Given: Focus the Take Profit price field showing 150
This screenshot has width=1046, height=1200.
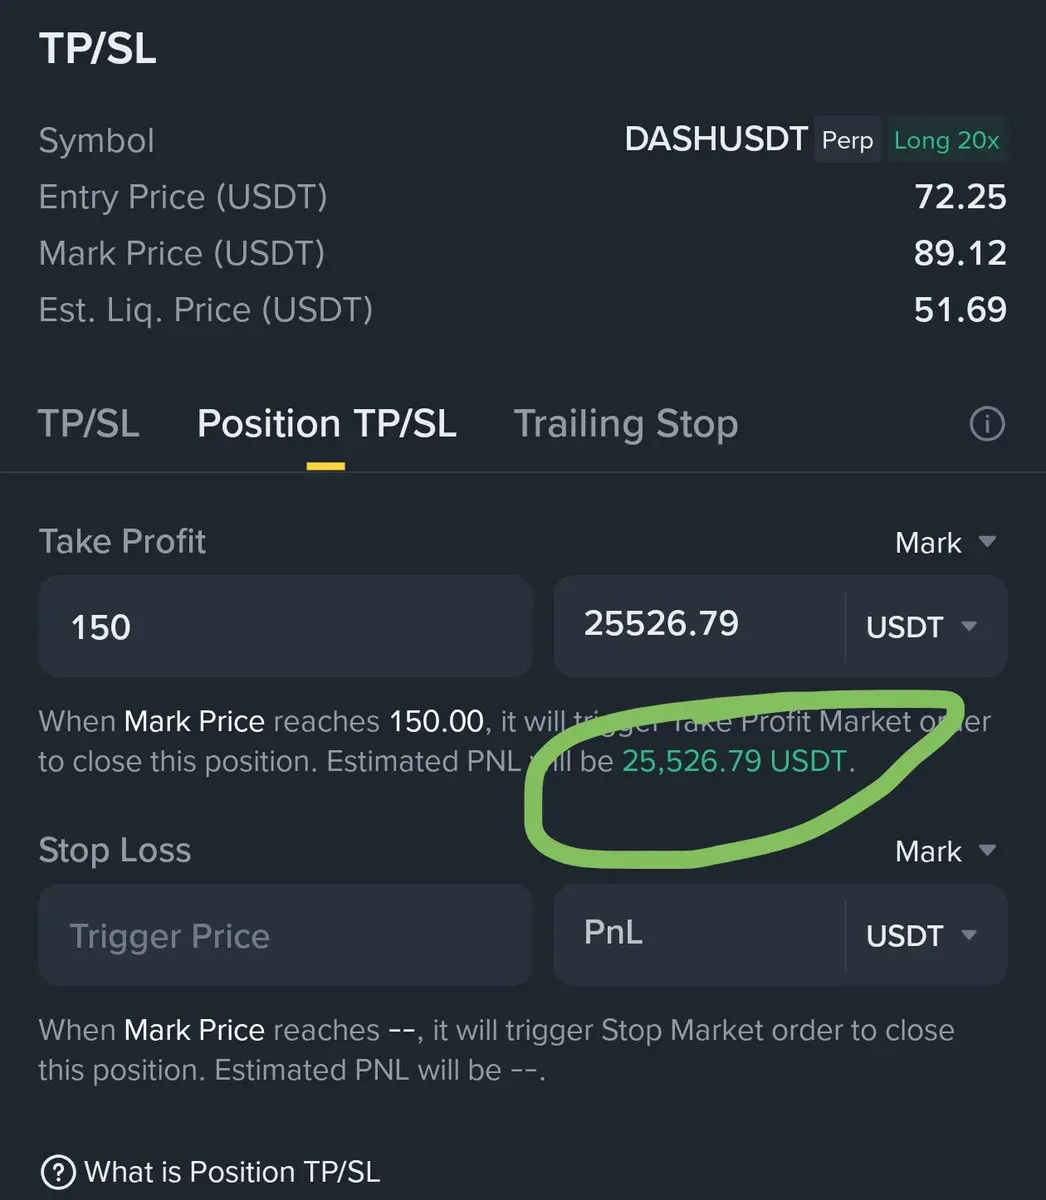Looking at the screenshot, I should 285,626.
